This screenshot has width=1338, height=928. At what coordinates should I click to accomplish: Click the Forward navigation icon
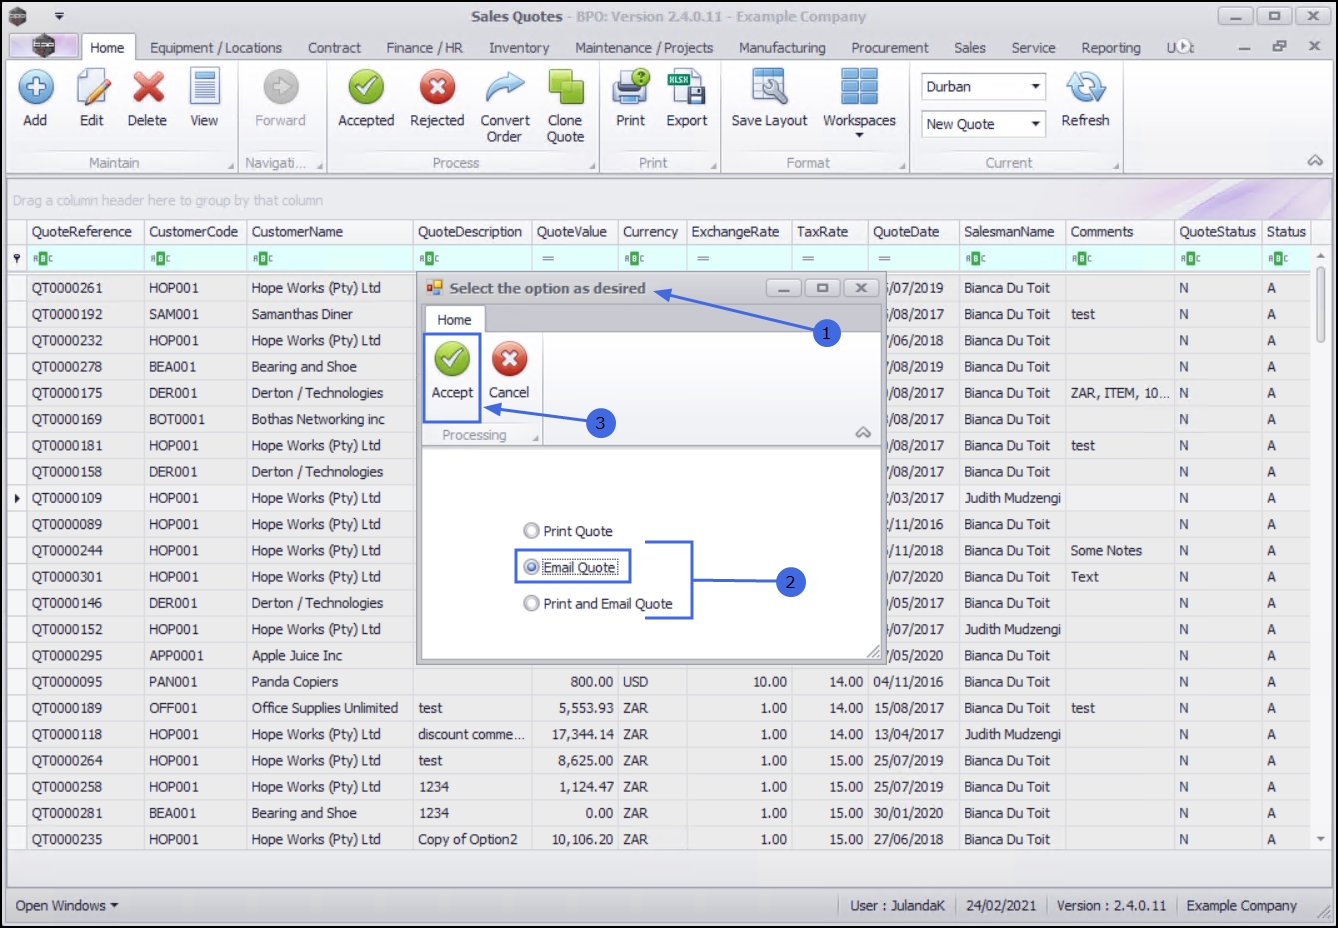[x=281, y=88]
